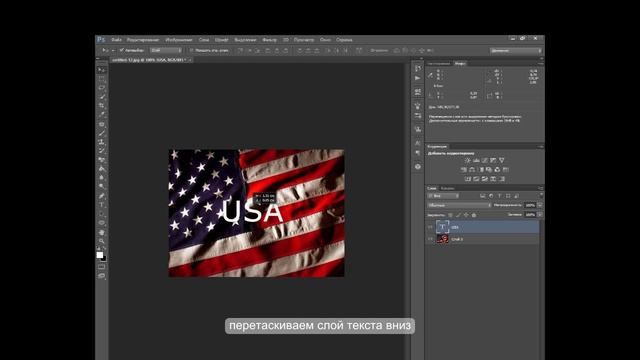This screenshot has height=360, width=640.
Task: Toggle lock all padlock icon
Action: (x=474, y=215)
